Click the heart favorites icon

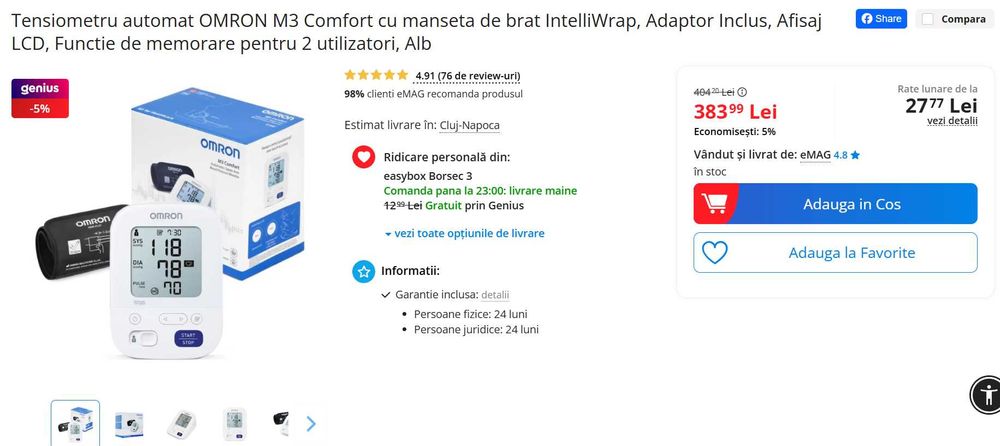coord(715,253)
